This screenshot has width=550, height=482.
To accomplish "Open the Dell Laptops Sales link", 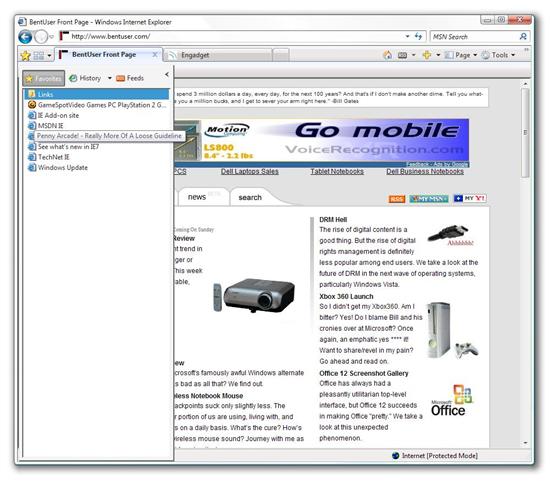I will click(x=250, y=172).
